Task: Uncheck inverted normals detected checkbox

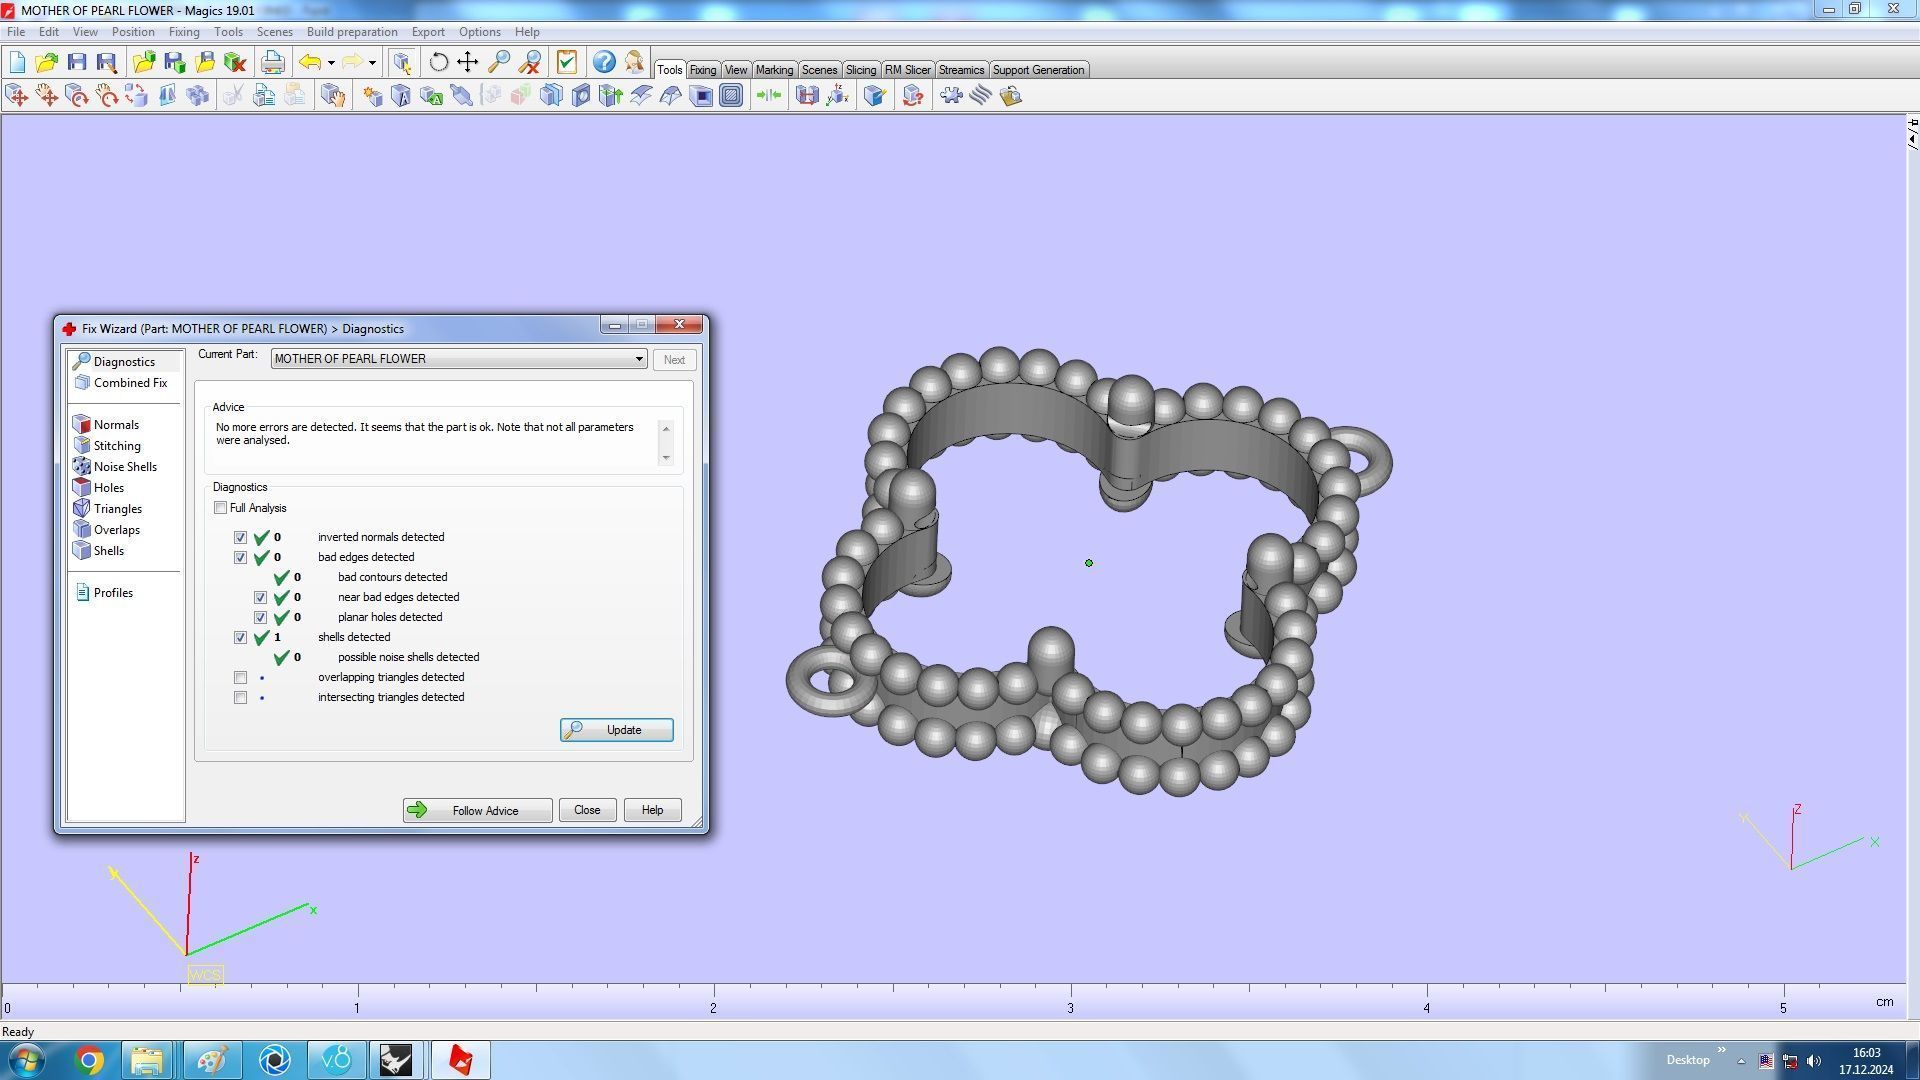Action: pos(241,538)
